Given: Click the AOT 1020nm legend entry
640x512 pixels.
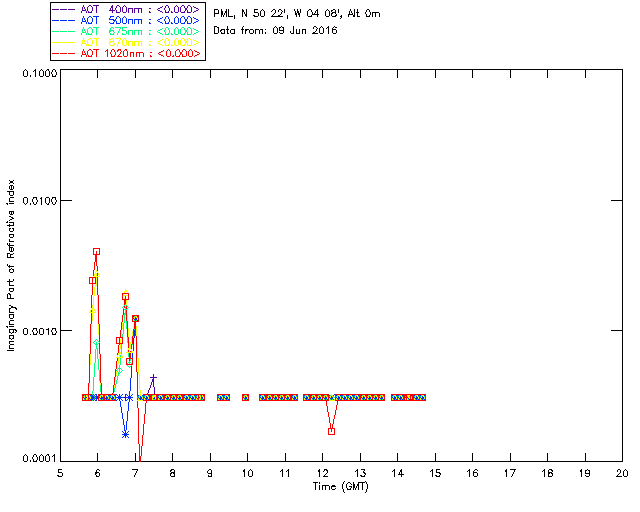Looking at the screenshot, I should pyautogui.click(x=127, y=53).
